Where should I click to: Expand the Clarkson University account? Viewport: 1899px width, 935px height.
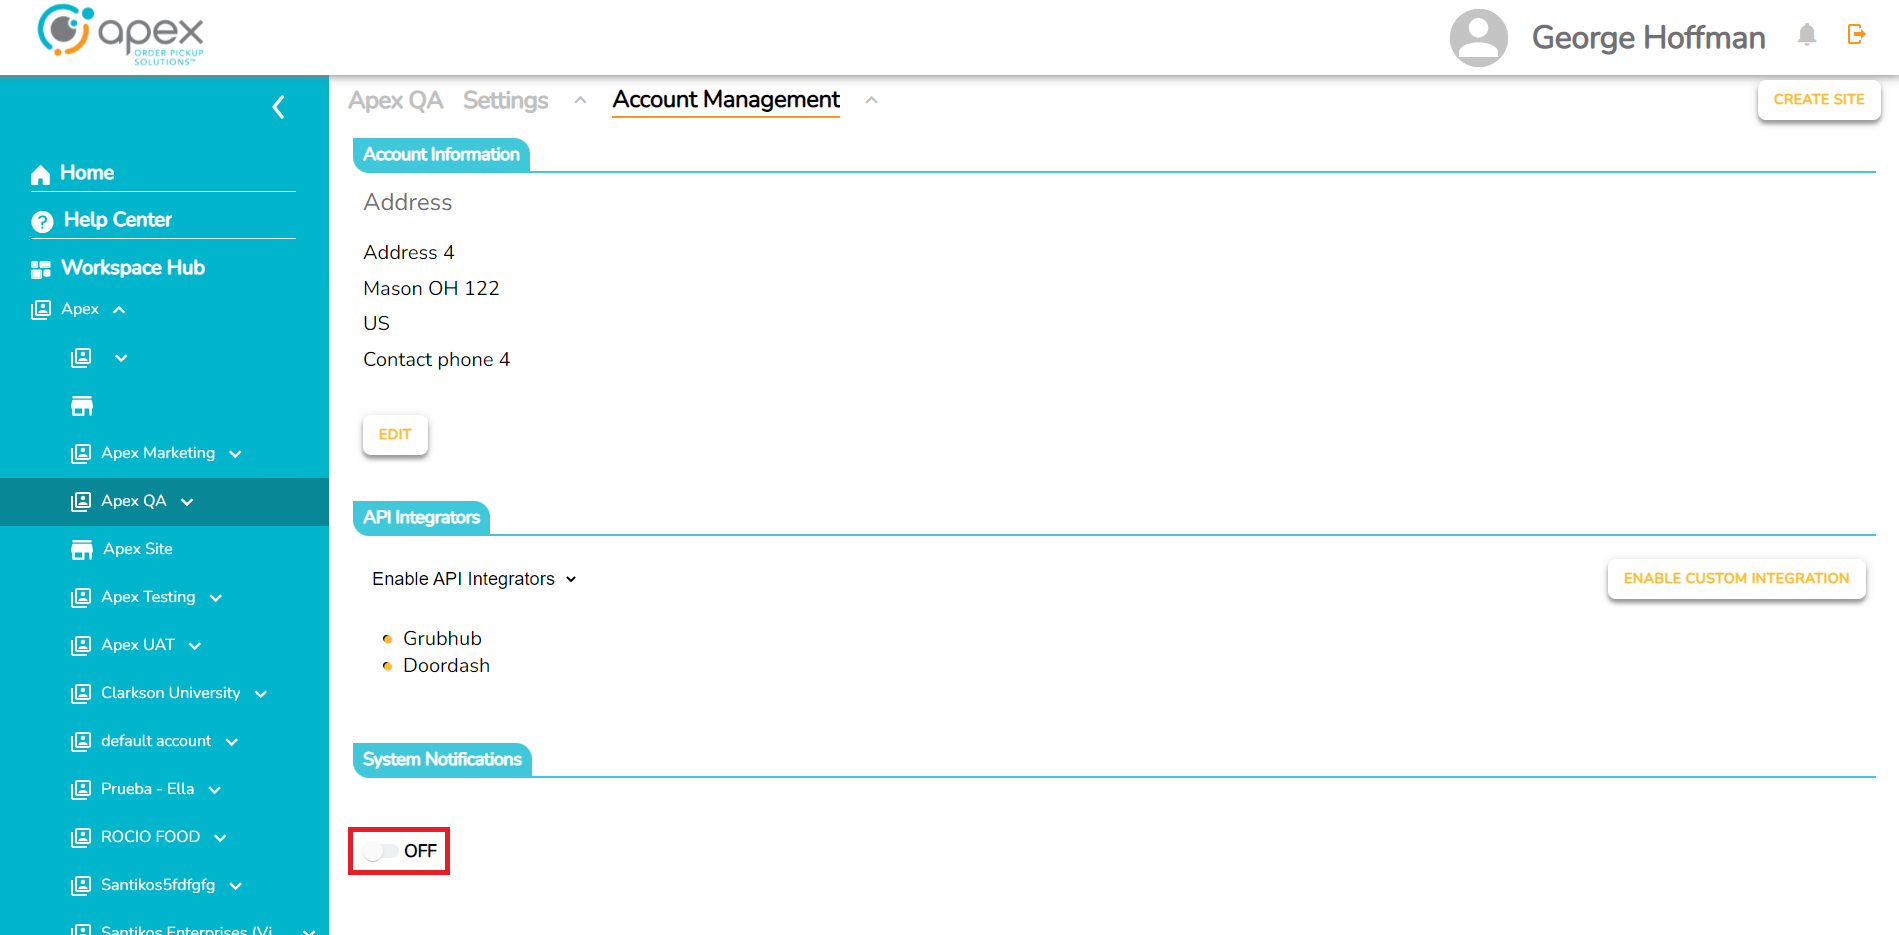click(x=261, y=694)
